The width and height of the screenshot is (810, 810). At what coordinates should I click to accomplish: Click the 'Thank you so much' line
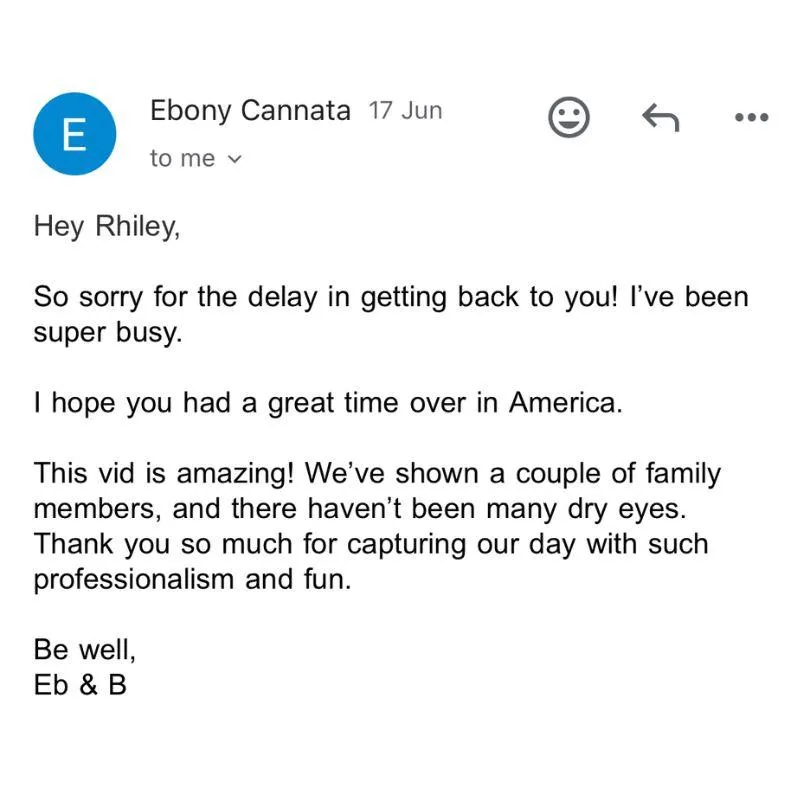[x=371, y=544]
